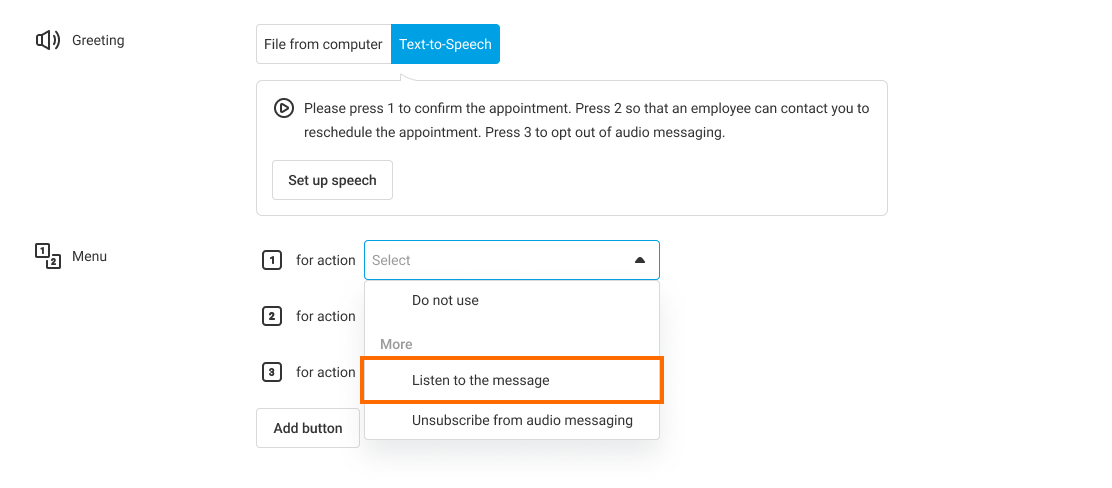The image size is (1112, 488).
Task: Click the key 3 number icon
Action: (271, 372)
